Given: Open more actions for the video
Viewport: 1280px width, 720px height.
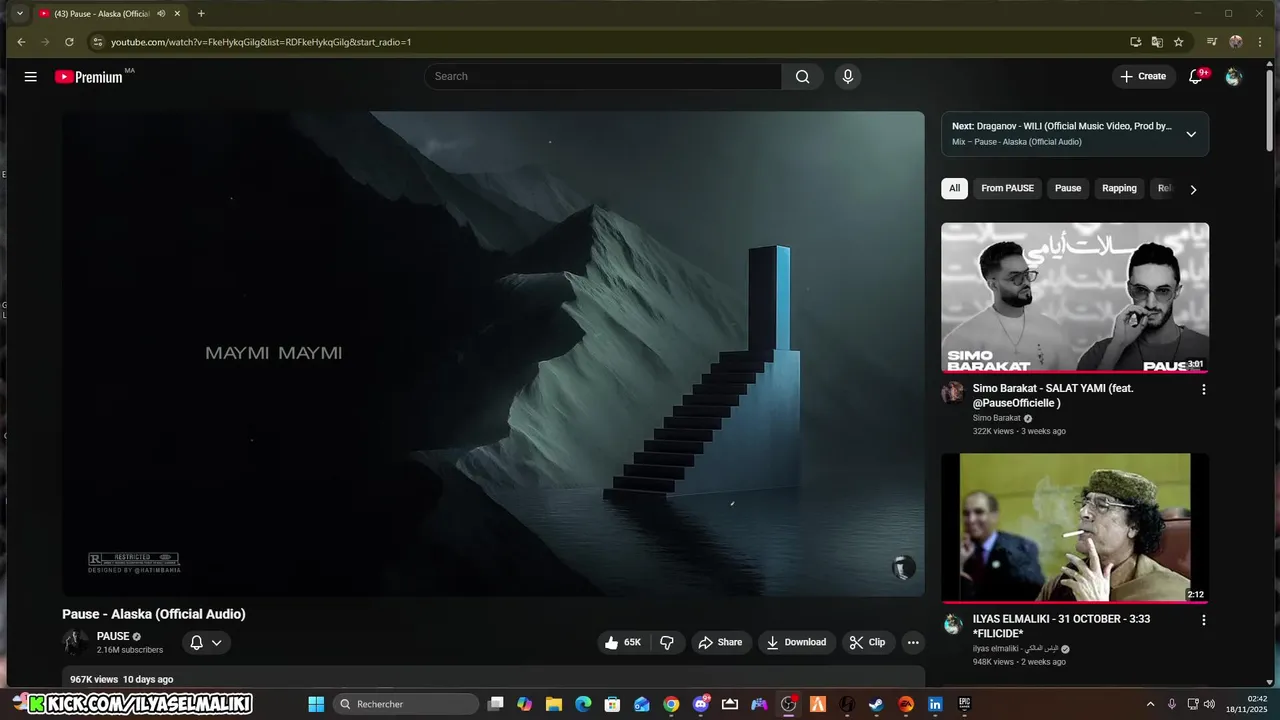Looking at the screenshot, I should [912, 642].
